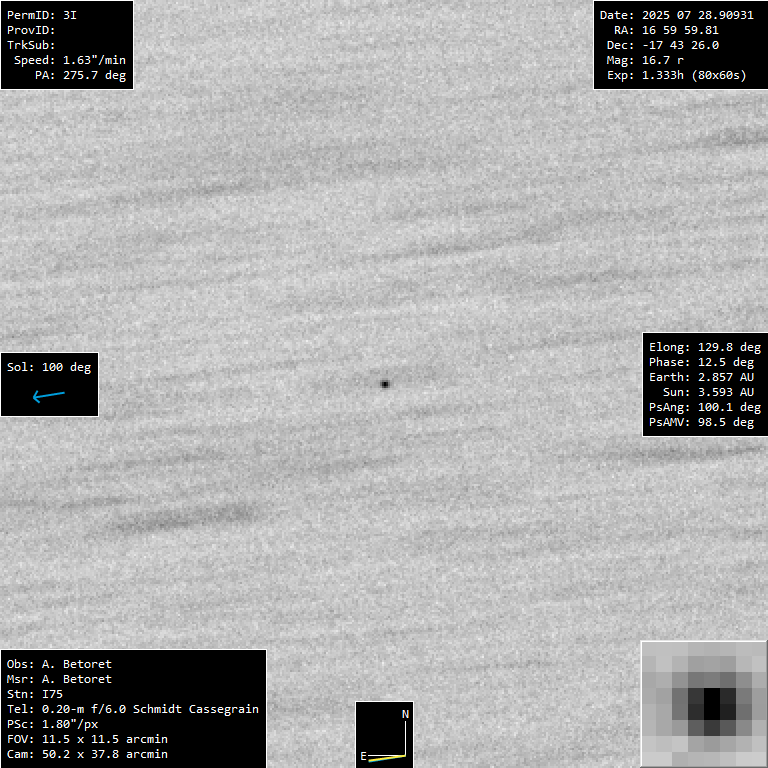Image resolution: width=768 pixels, height=768 pixels.
Task: Click the 'PsAMV: 98.5 deg' line
Action: click(701, 422)
